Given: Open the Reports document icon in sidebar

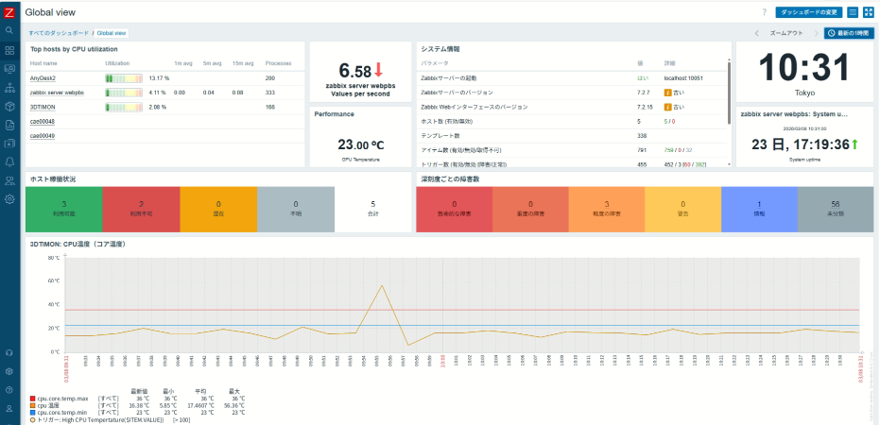Looking at the screenshot, I should 9,125.
